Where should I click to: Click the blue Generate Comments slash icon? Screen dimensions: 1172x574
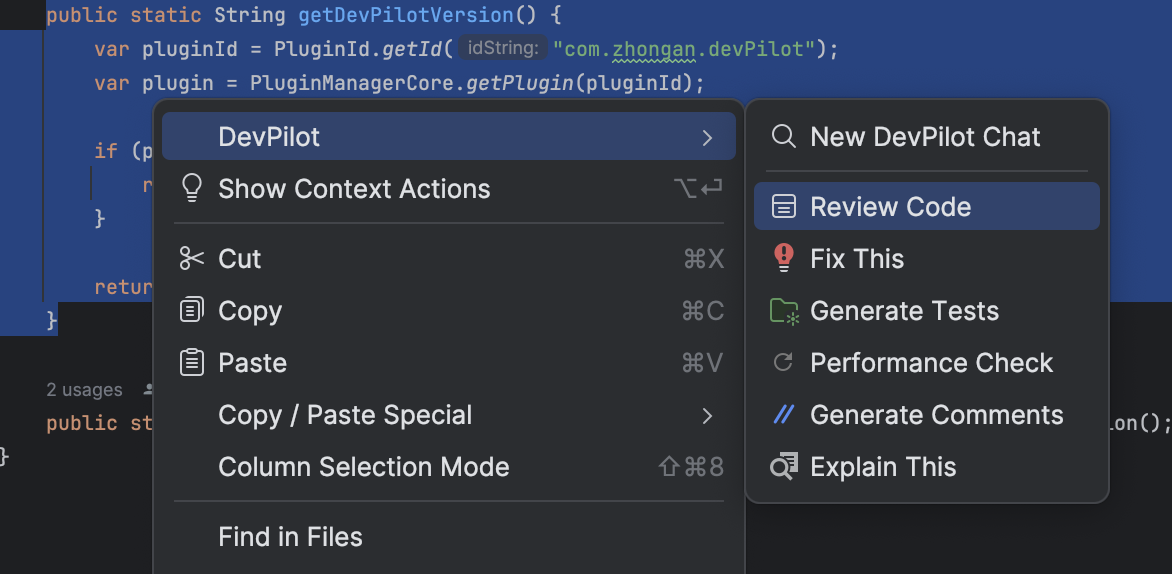(784, 415)
